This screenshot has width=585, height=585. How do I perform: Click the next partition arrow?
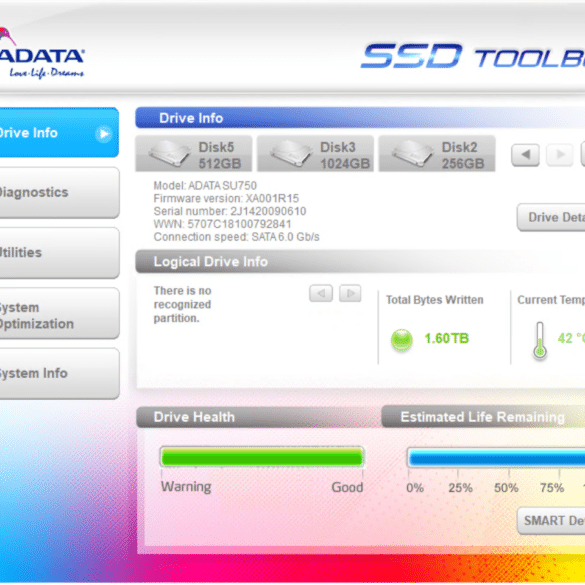tap(350, 293)
